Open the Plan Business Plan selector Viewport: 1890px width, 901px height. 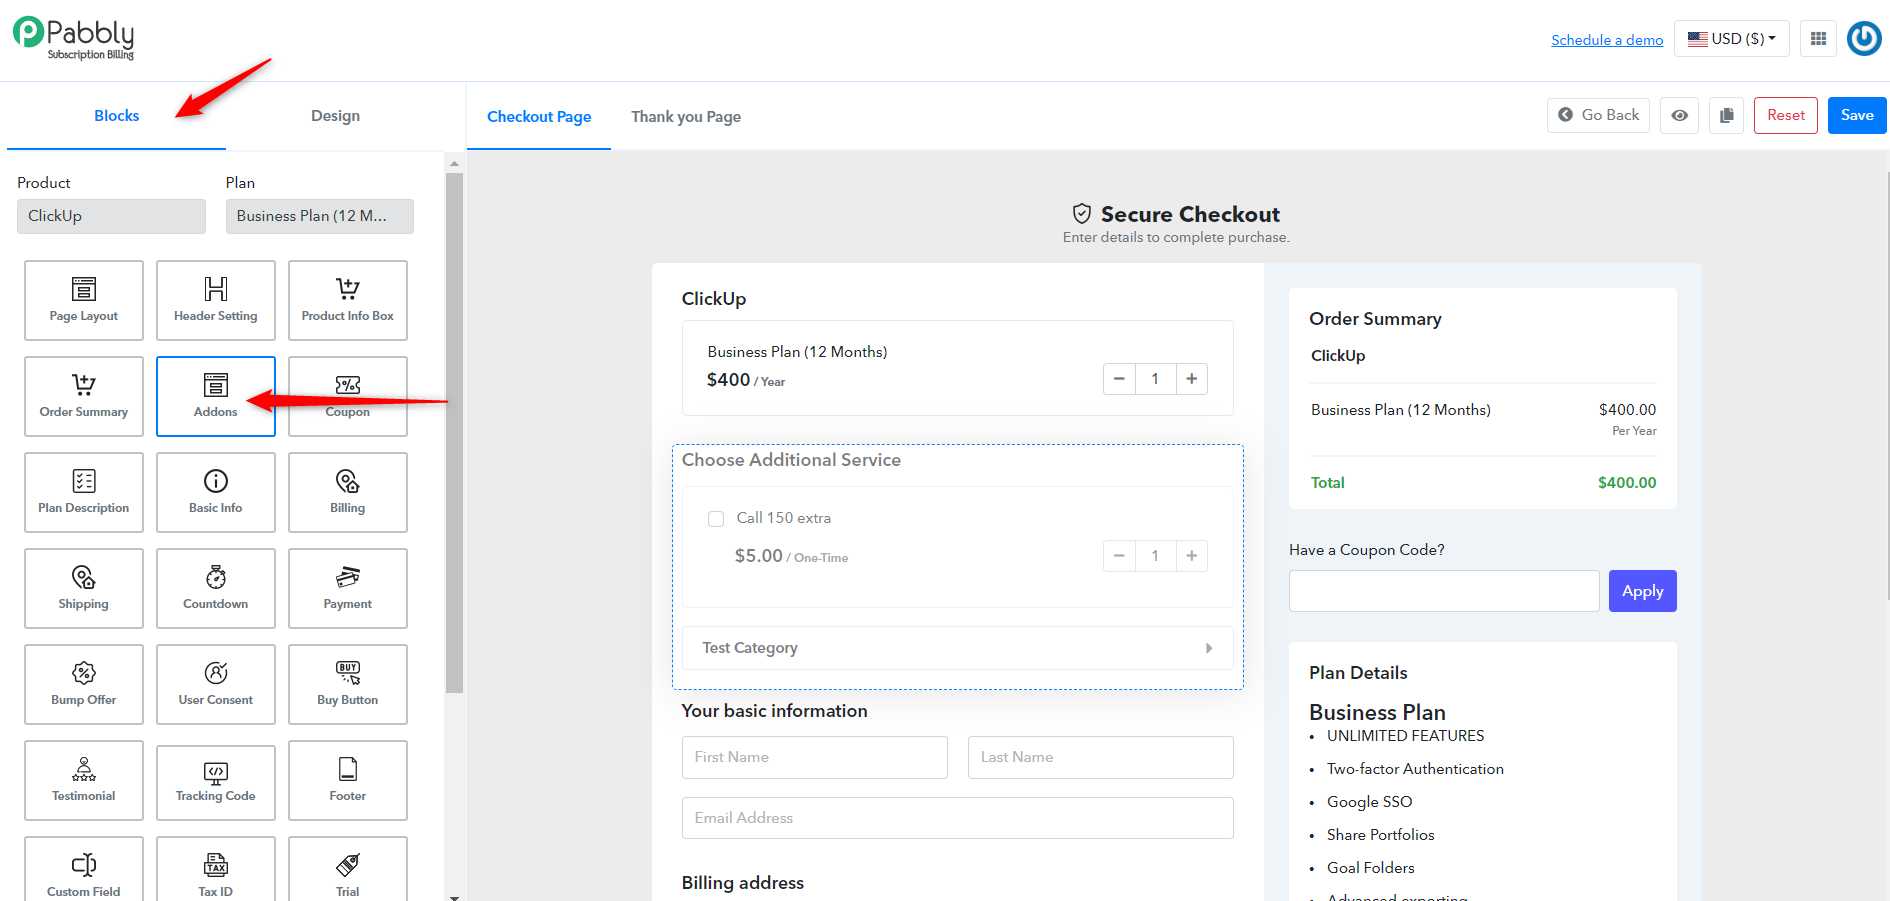(x=320, y=216)
